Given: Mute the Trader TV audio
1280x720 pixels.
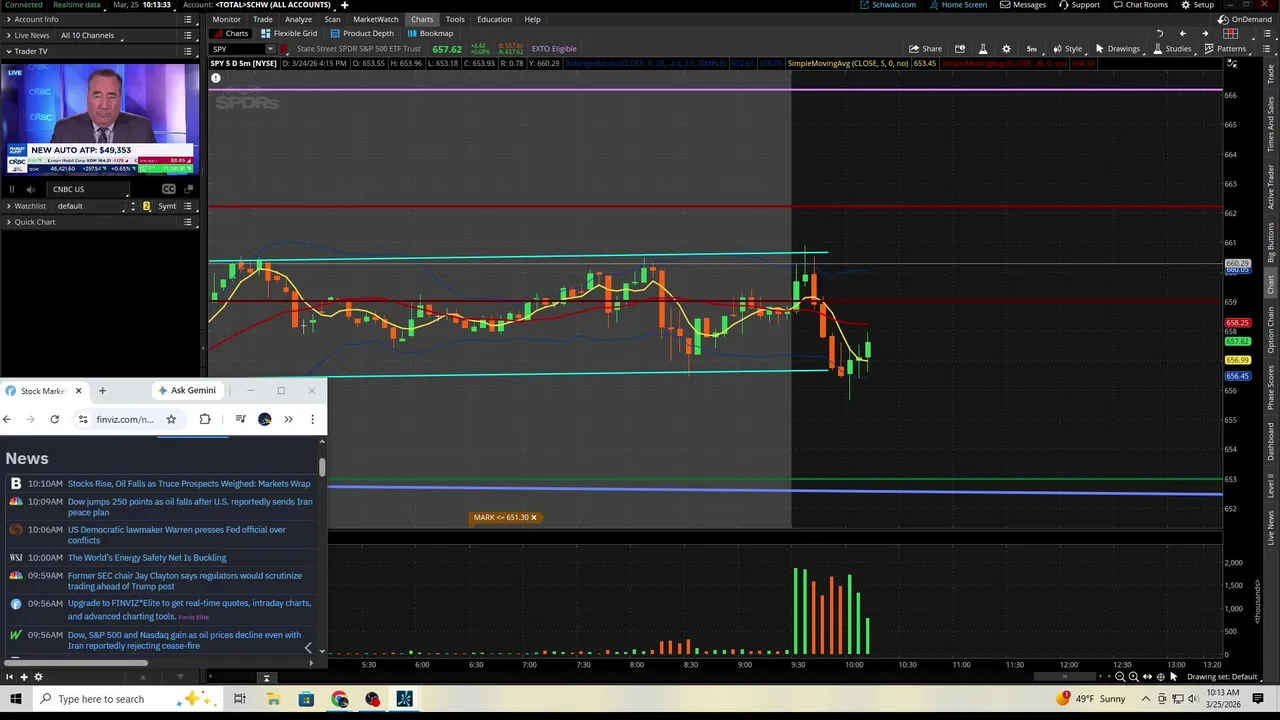Looking at the screenshot, I should point(30,189).
